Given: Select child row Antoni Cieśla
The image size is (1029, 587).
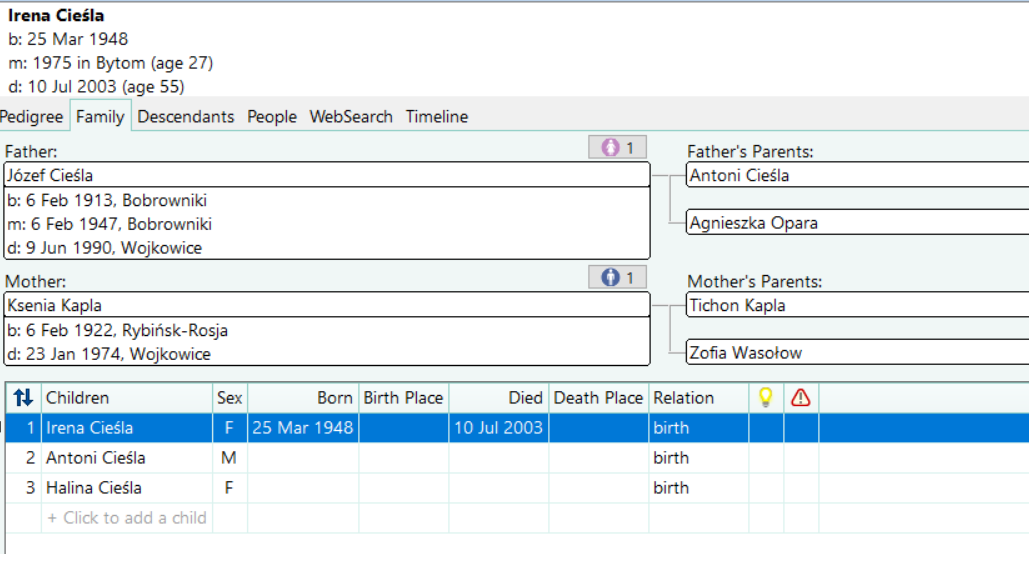Looking at the screenshot, I should click(x=517, y=458).
